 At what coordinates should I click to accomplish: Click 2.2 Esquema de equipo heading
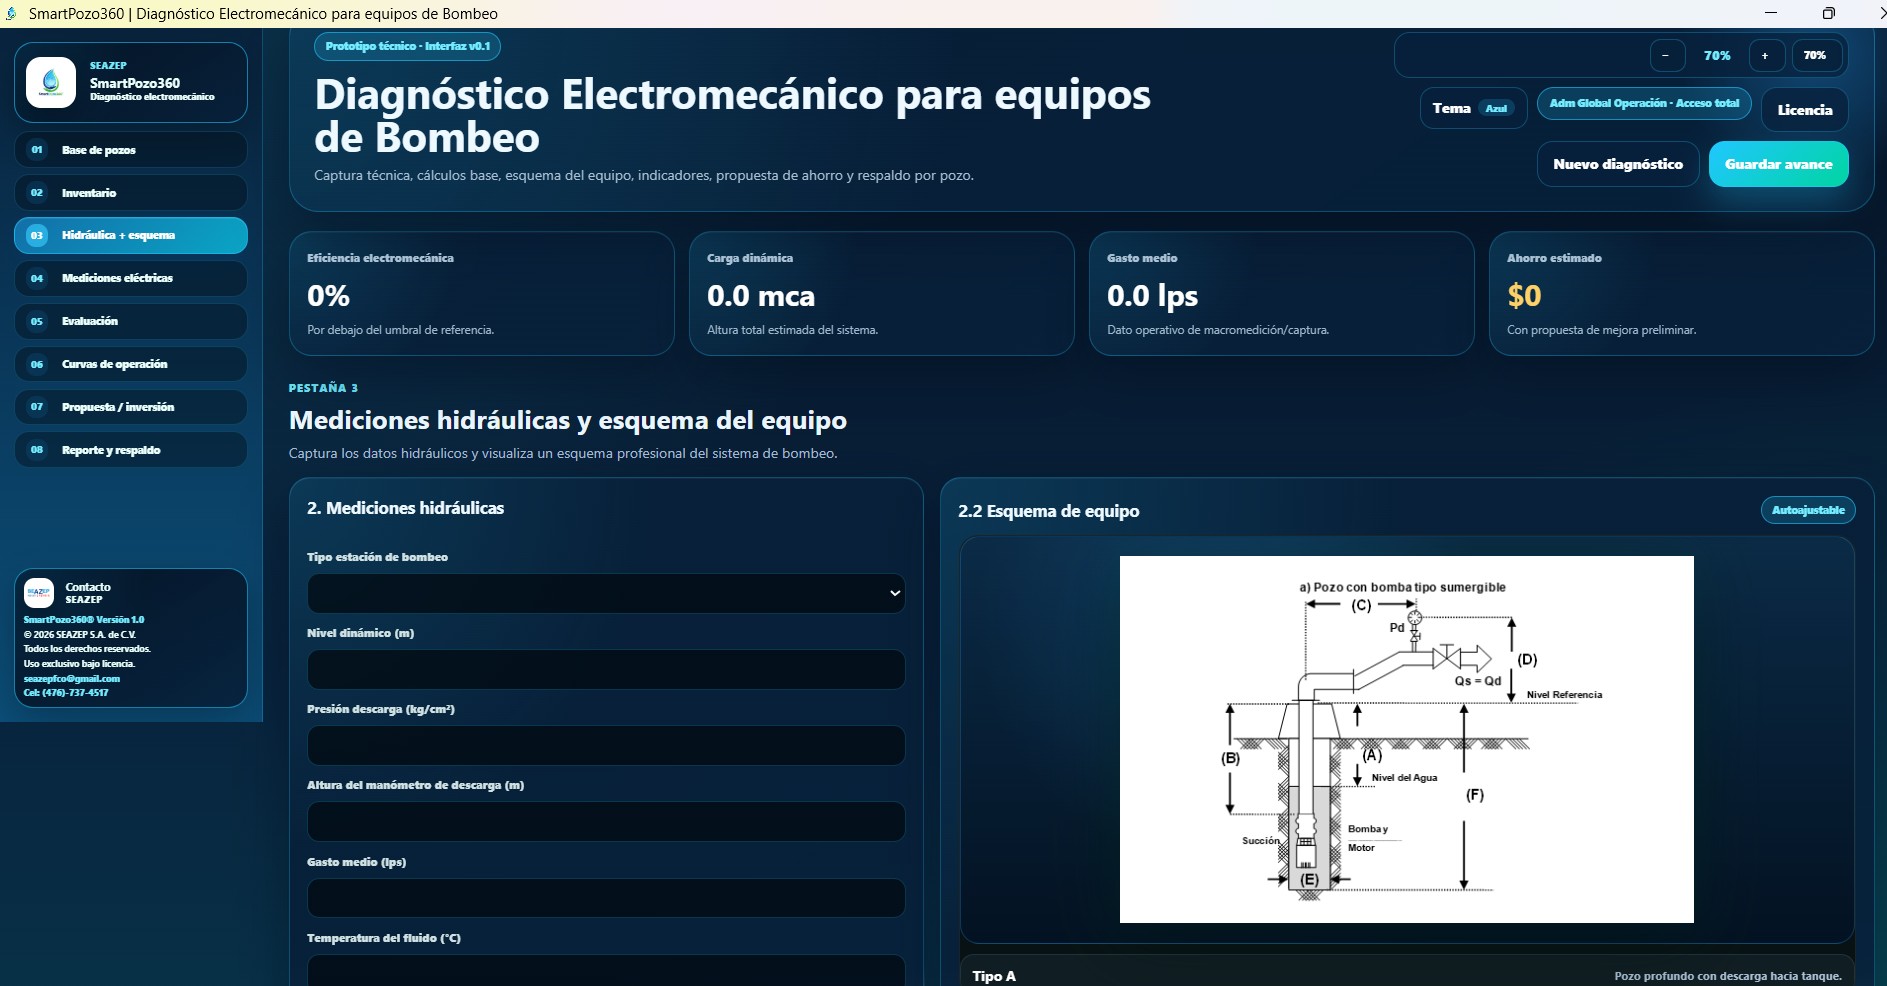(1049, 512)
